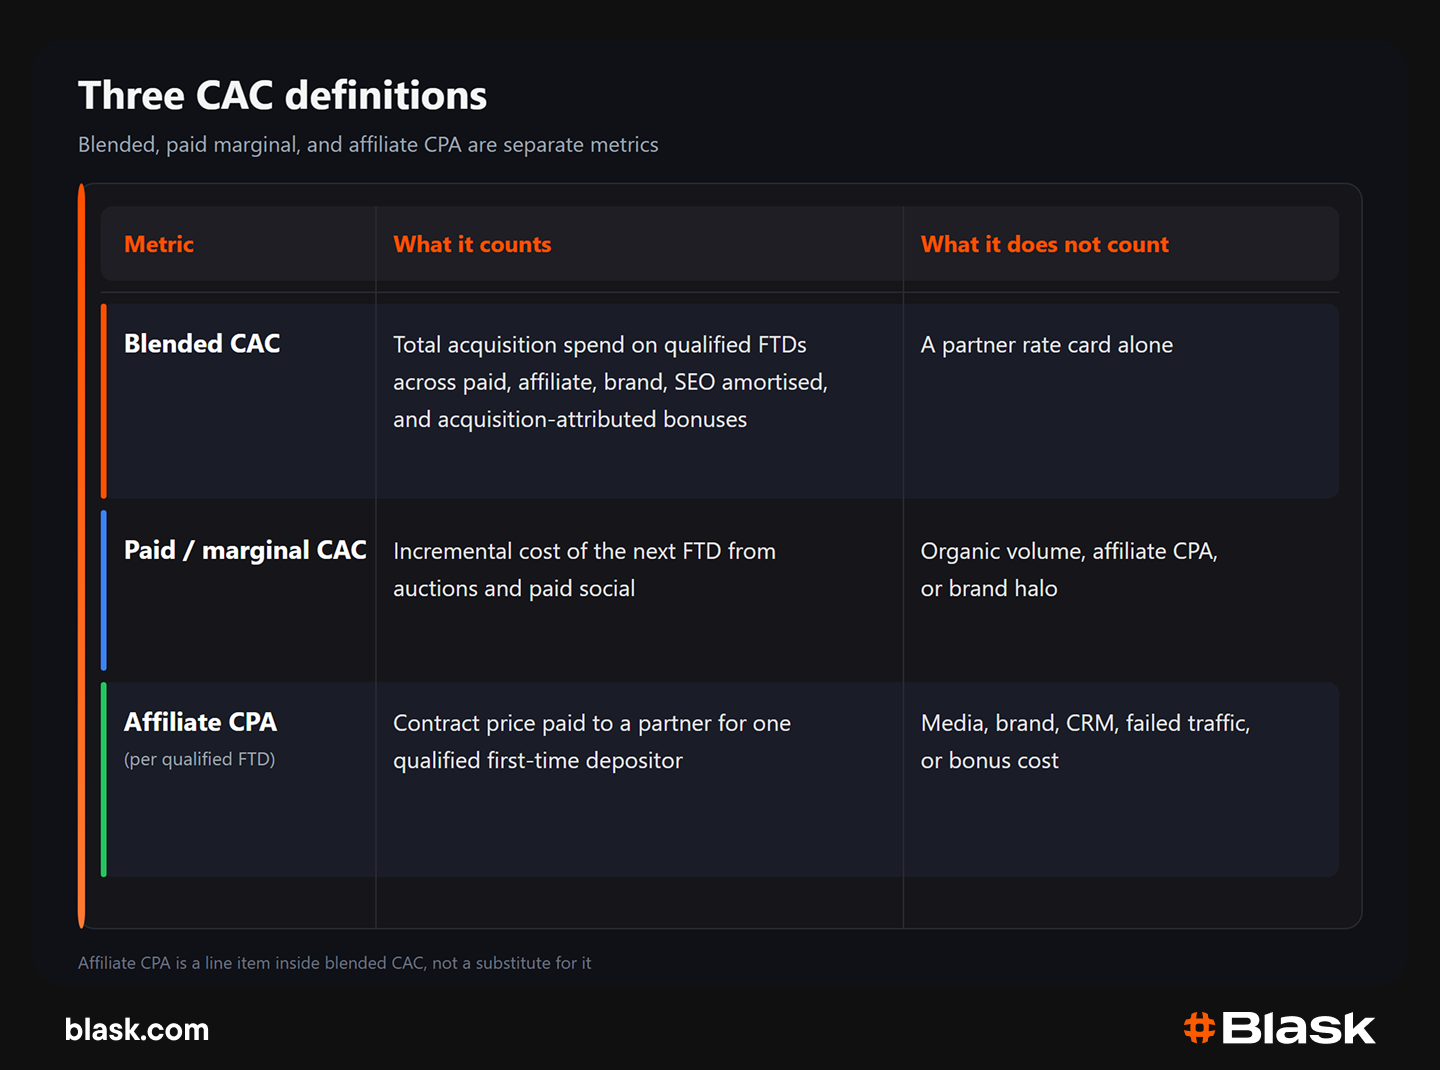Select the Blended CAC row label
Viewport: 1440px width, 1070px height.
[202, 343]
